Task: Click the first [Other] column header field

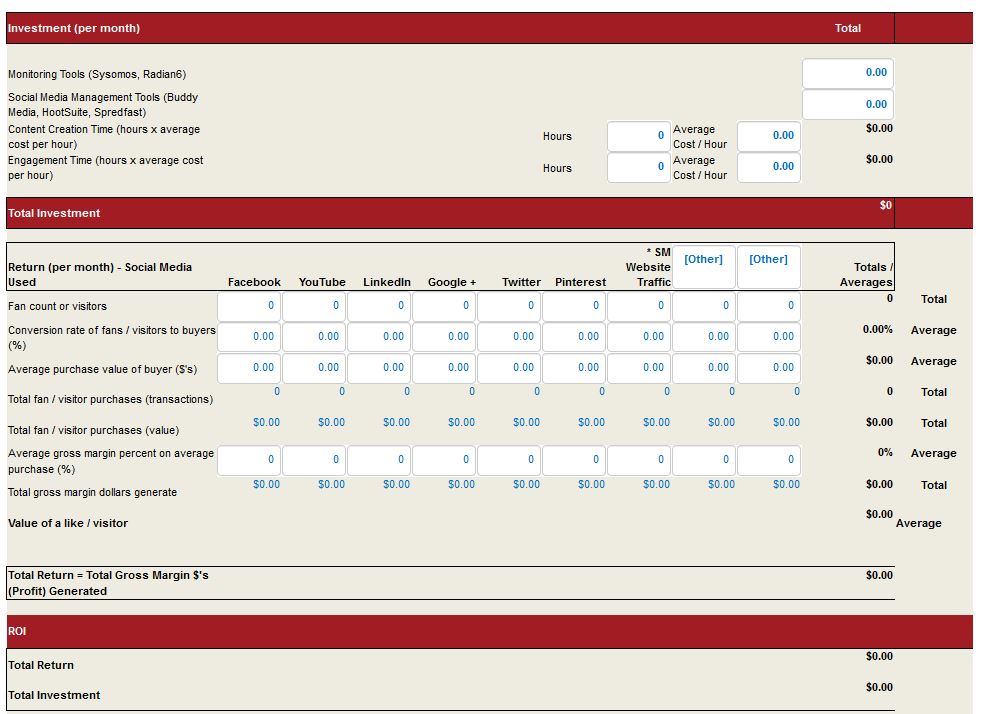Action: point(704,266)
